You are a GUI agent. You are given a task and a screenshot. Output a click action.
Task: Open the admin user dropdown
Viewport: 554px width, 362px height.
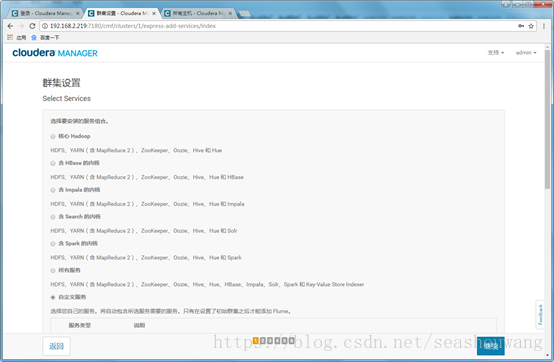(526, 53)
